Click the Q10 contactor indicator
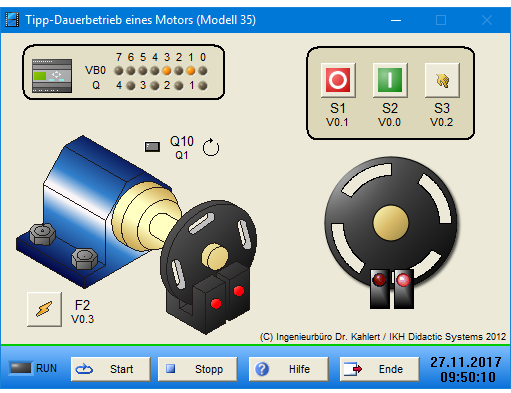Screen dimensions: 511x393 152,147
